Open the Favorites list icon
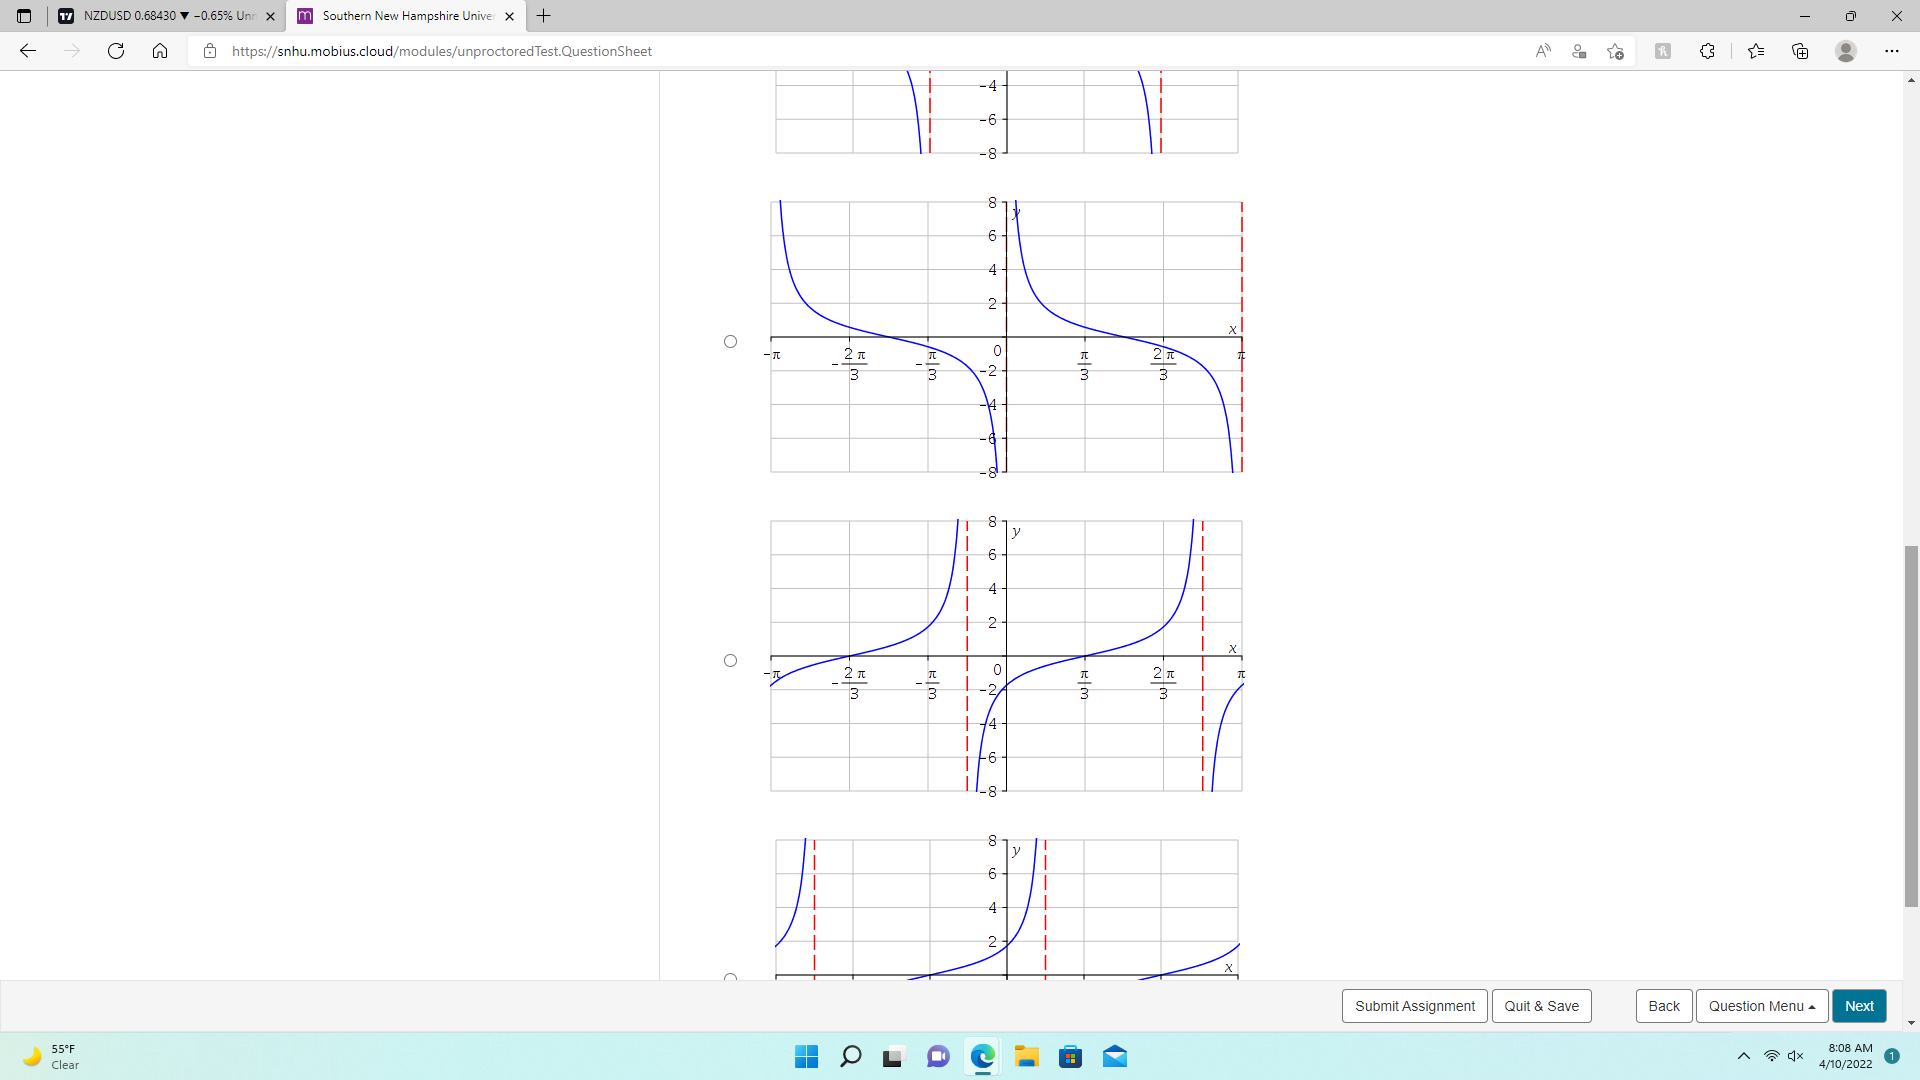1920x1080 pixels. tap(1756, 51)
